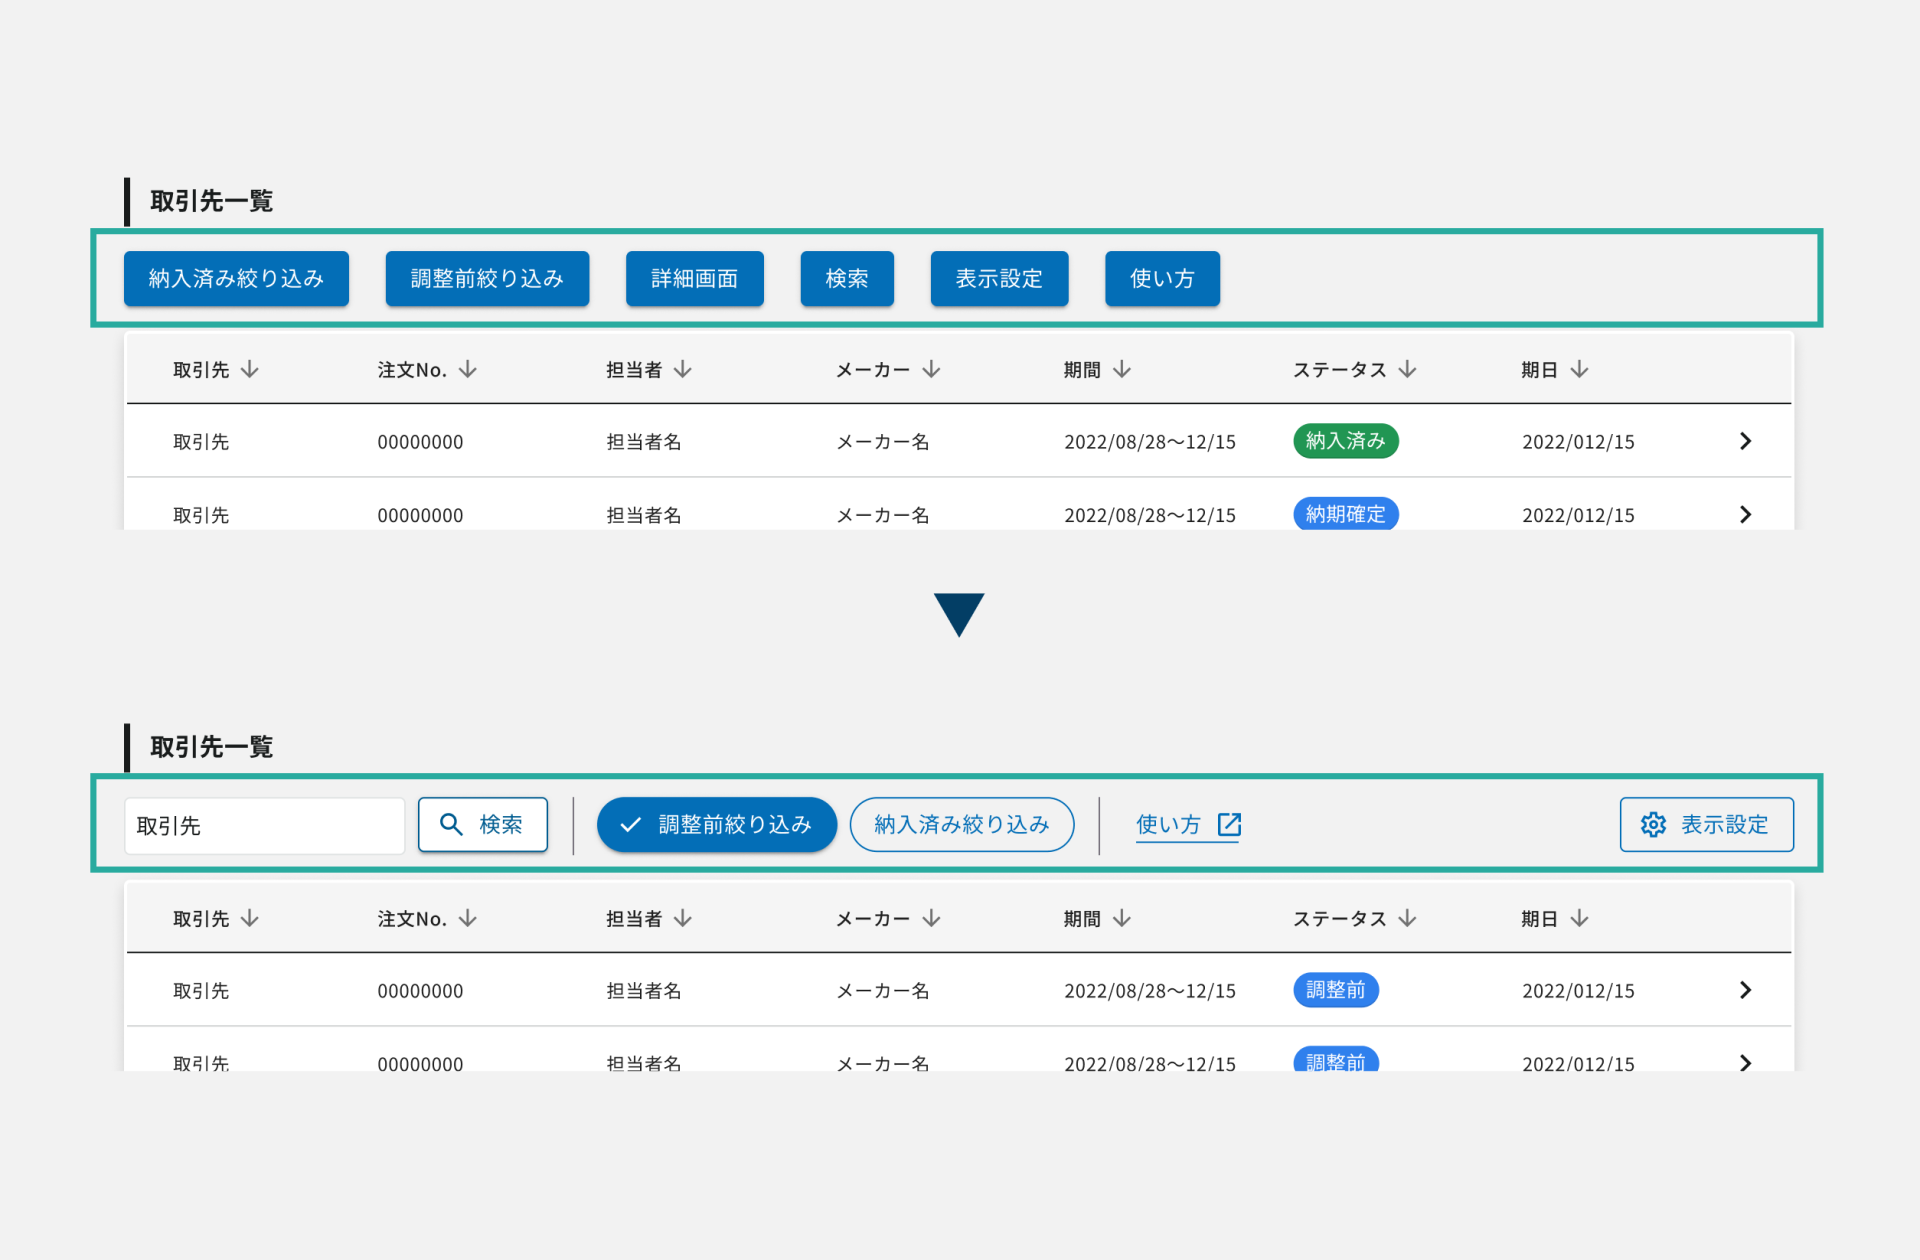Toggle the checked 調整前絞り込み filter chip

pos(716,825)
